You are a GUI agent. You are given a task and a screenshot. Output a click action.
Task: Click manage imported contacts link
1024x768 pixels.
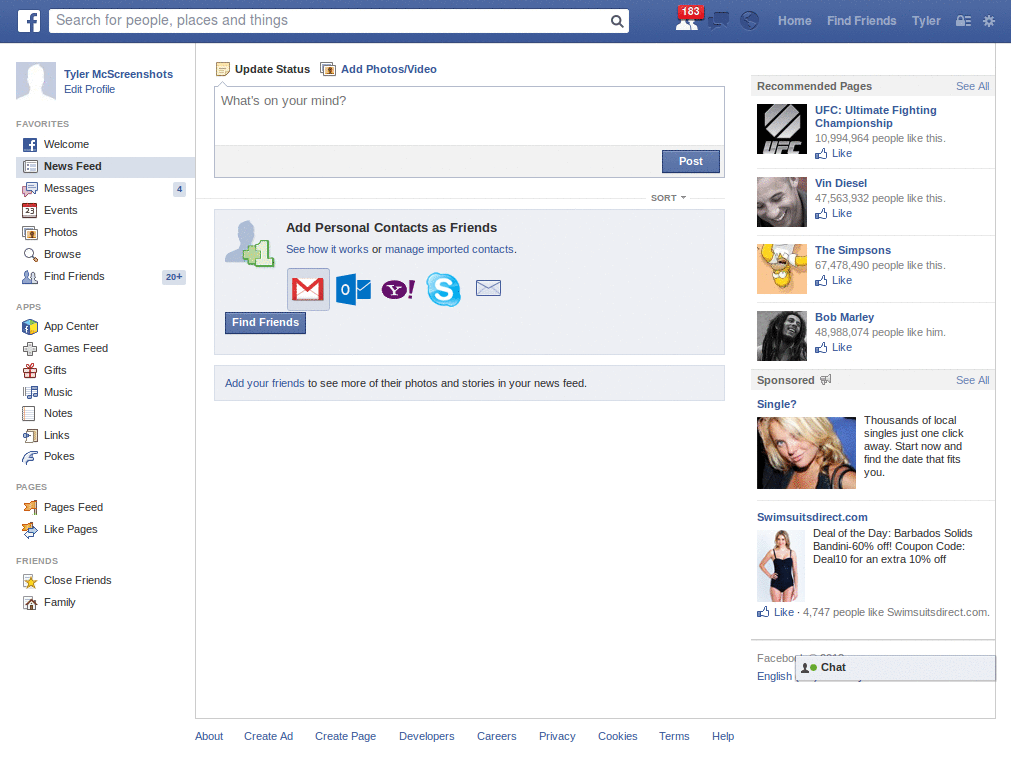[x=449, y=249]
